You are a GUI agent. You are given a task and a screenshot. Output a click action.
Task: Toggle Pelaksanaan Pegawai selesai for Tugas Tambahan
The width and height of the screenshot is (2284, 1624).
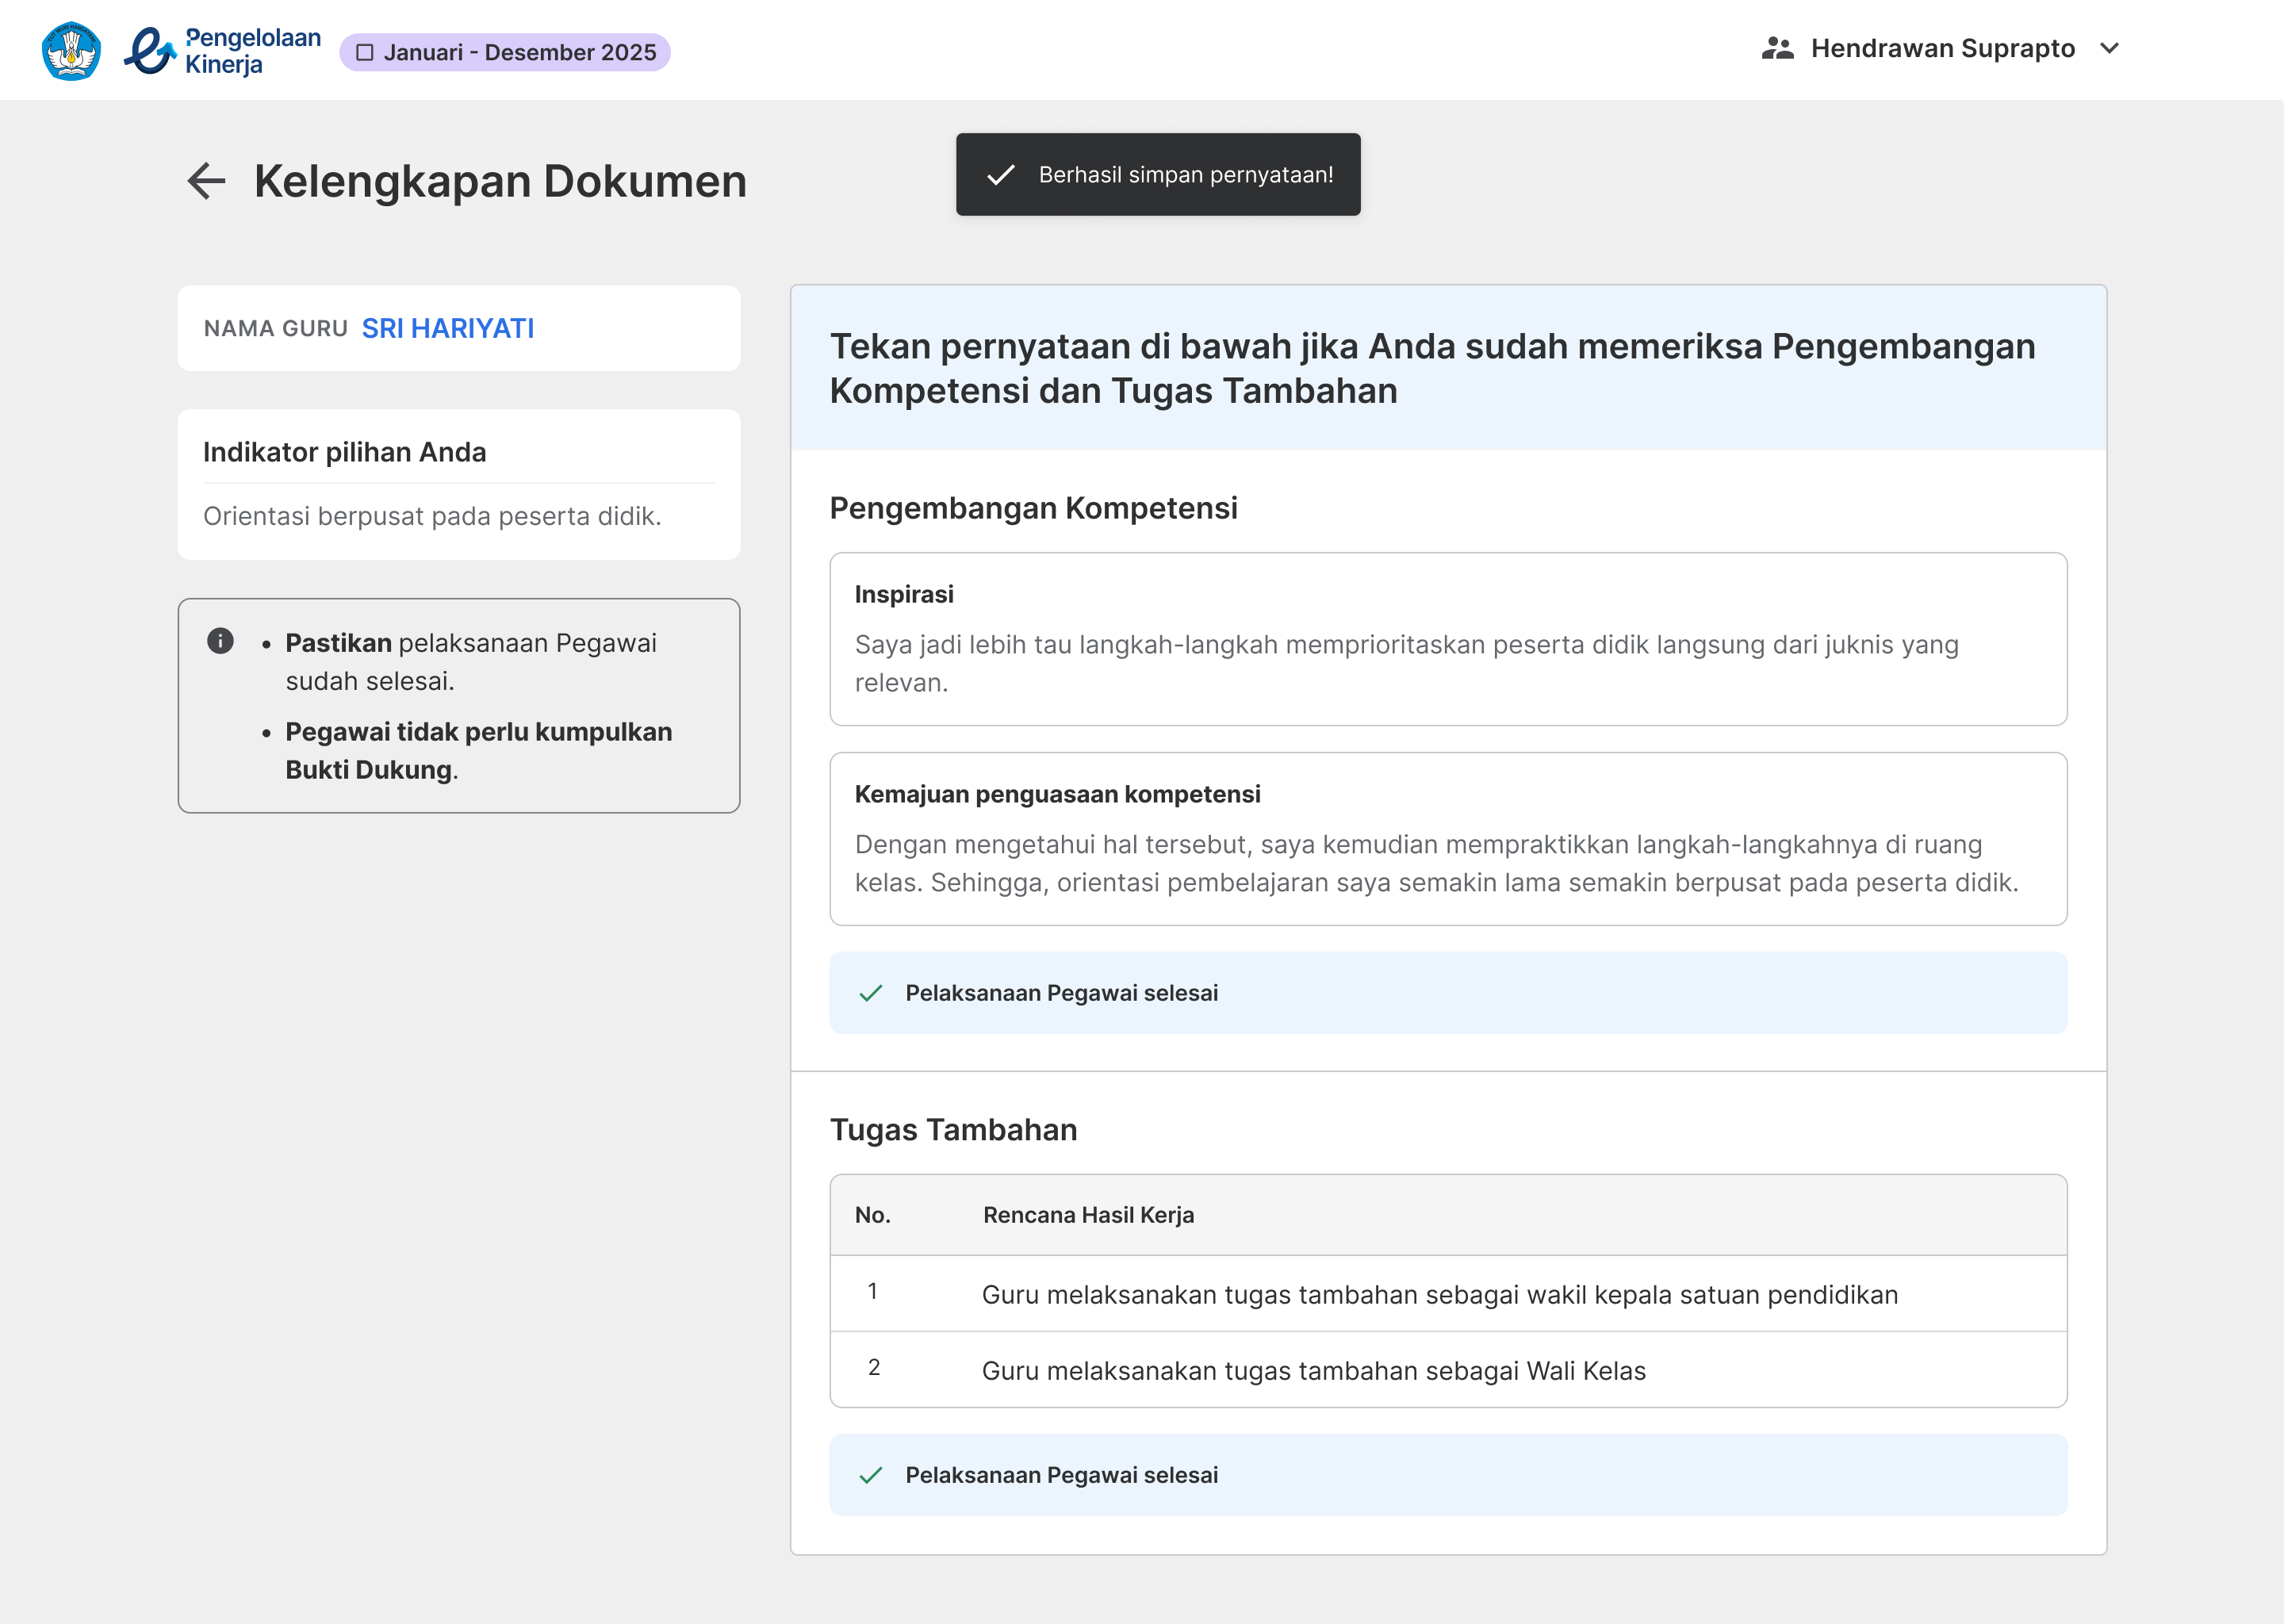point(1448,1475)
